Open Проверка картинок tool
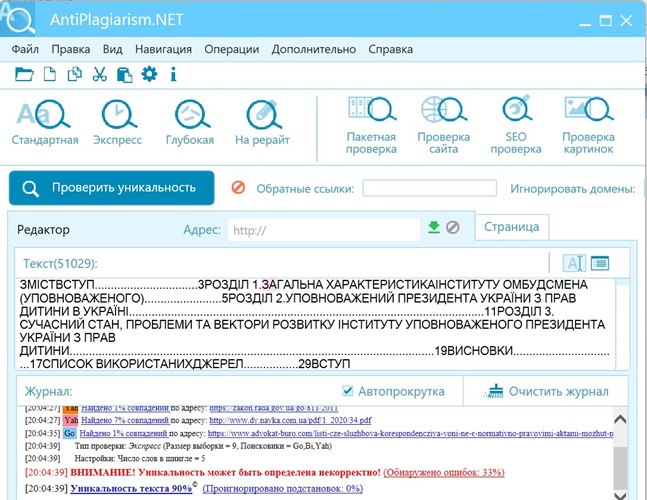647x500 pixels. (x=588, y=125)
